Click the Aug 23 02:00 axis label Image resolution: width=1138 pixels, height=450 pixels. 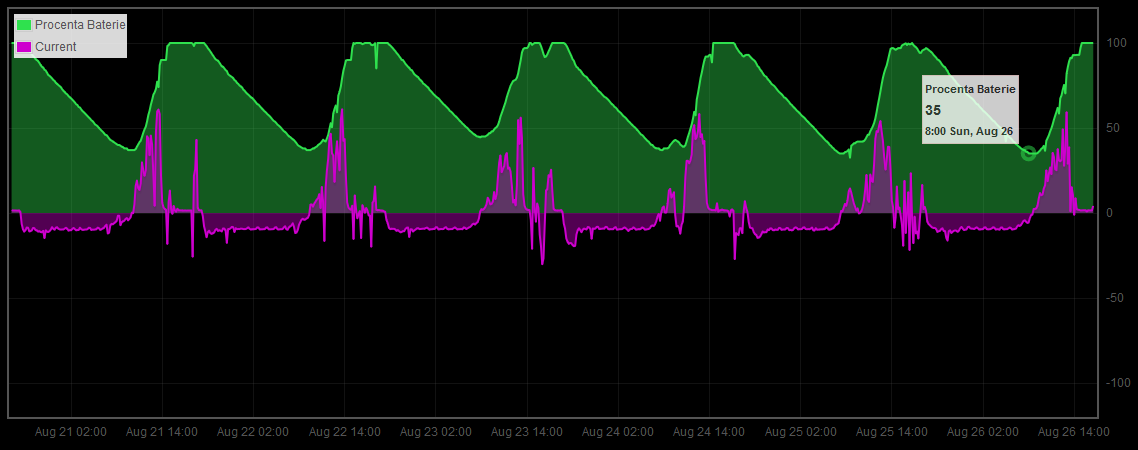(436, 432)
